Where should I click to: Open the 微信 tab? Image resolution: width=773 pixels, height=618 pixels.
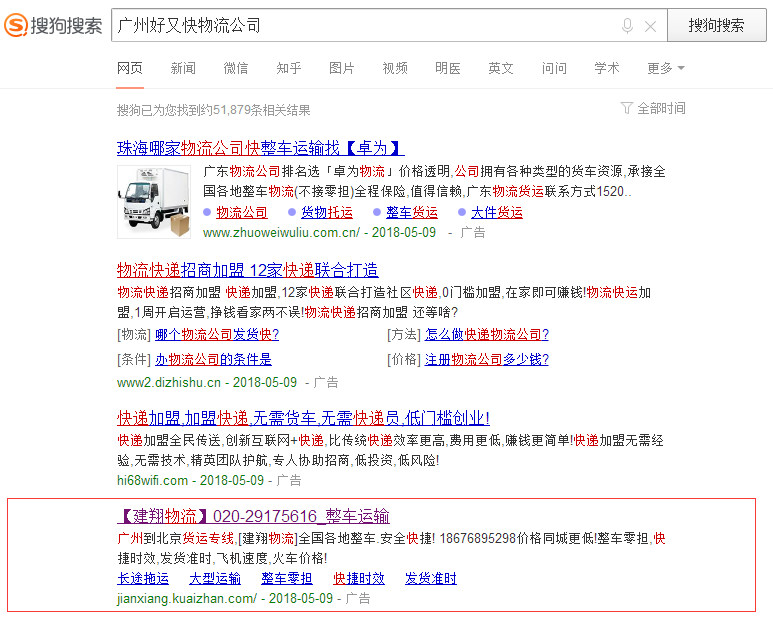pyautogui.click(x=236, y=68)
